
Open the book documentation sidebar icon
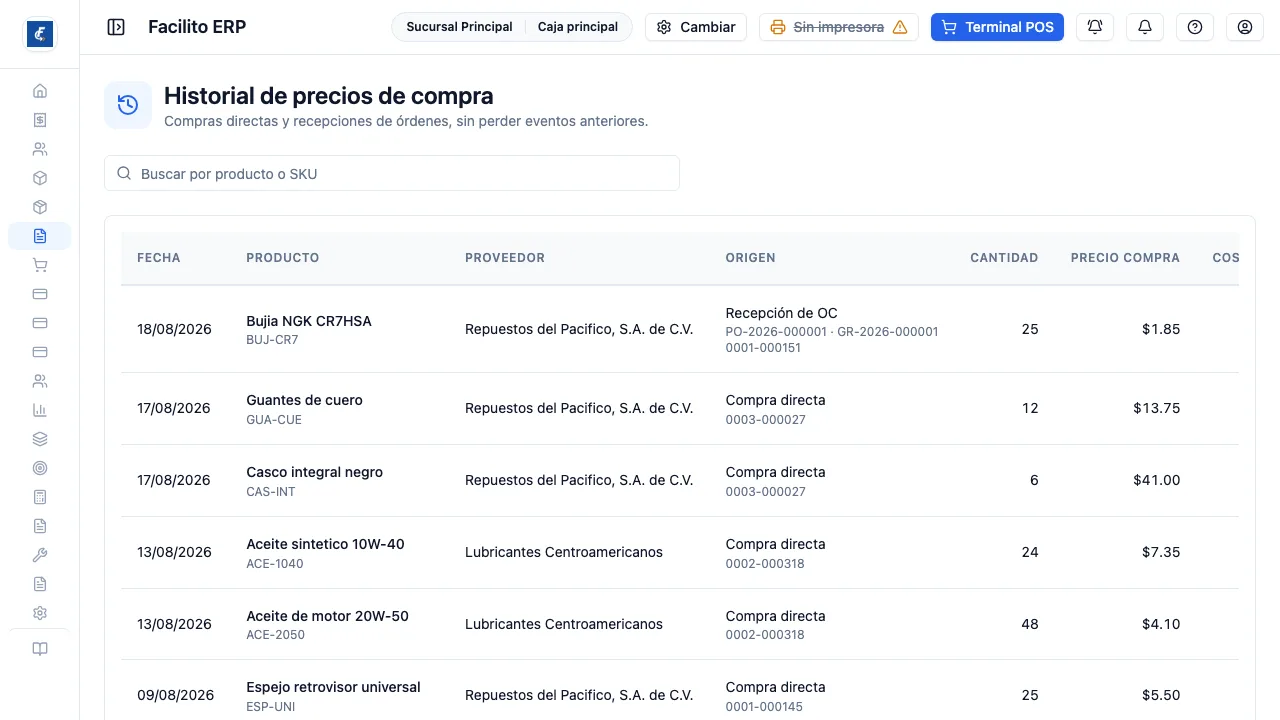(40, 649)
